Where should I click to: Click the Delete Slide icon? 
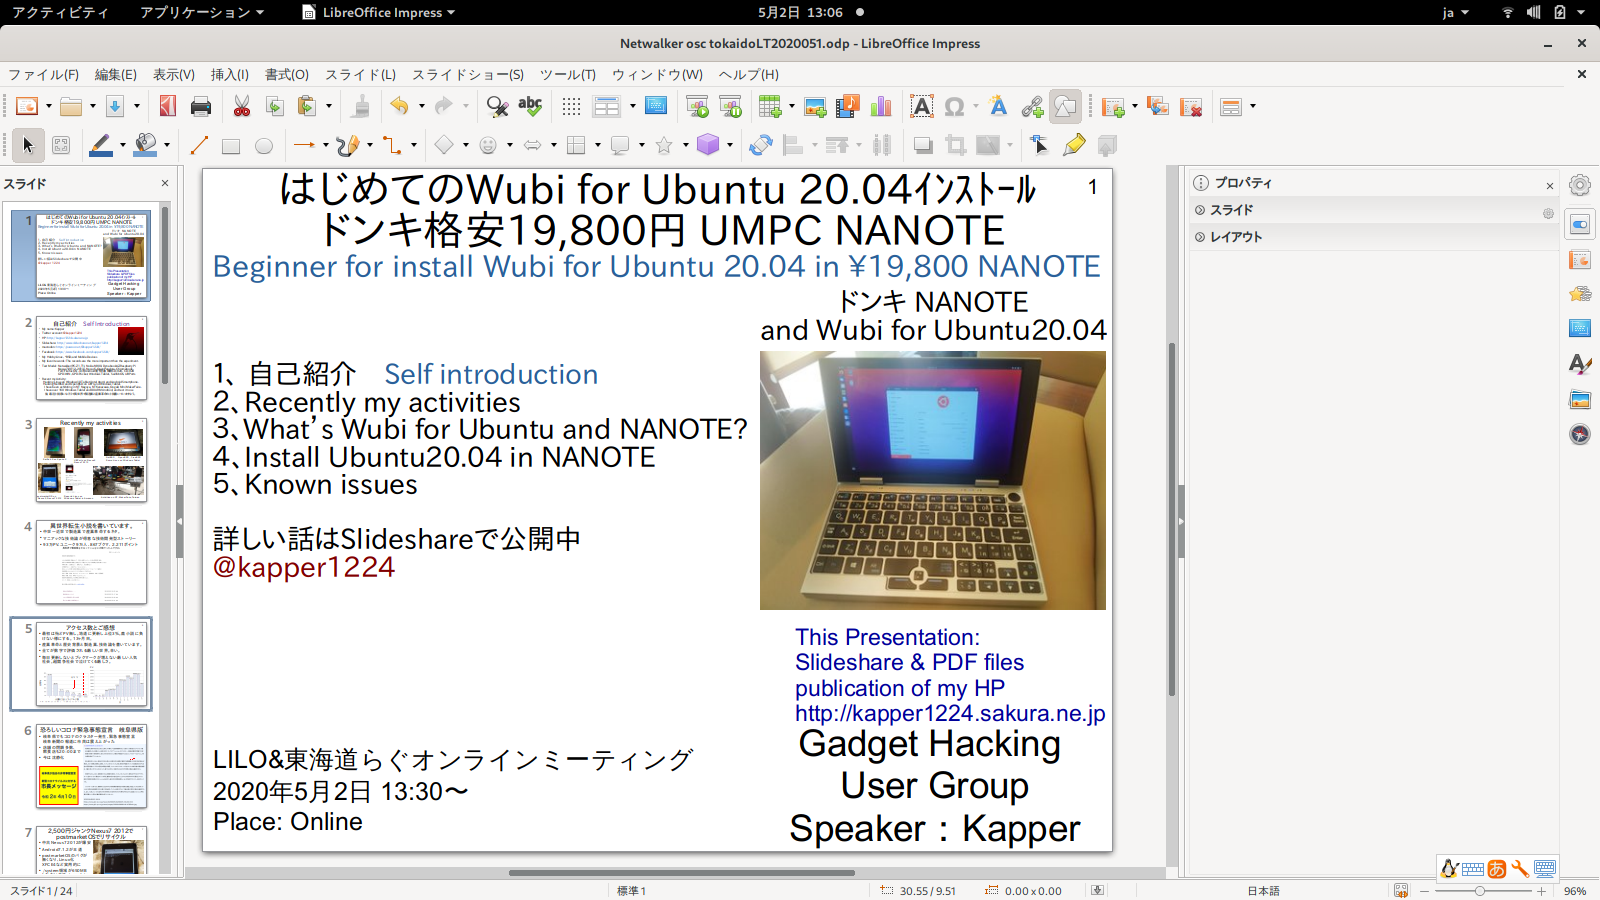(x=1191, y=107)
